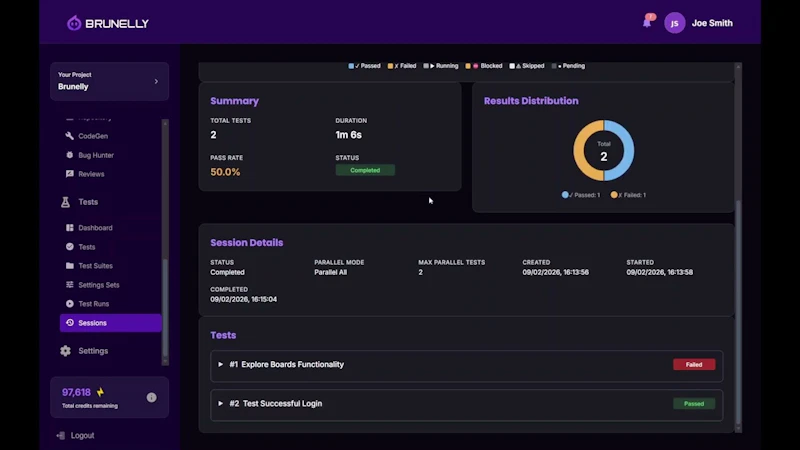Click the Joe Smith username
The height and width of the screenshot is (450, 800).
tap(712, 23)
